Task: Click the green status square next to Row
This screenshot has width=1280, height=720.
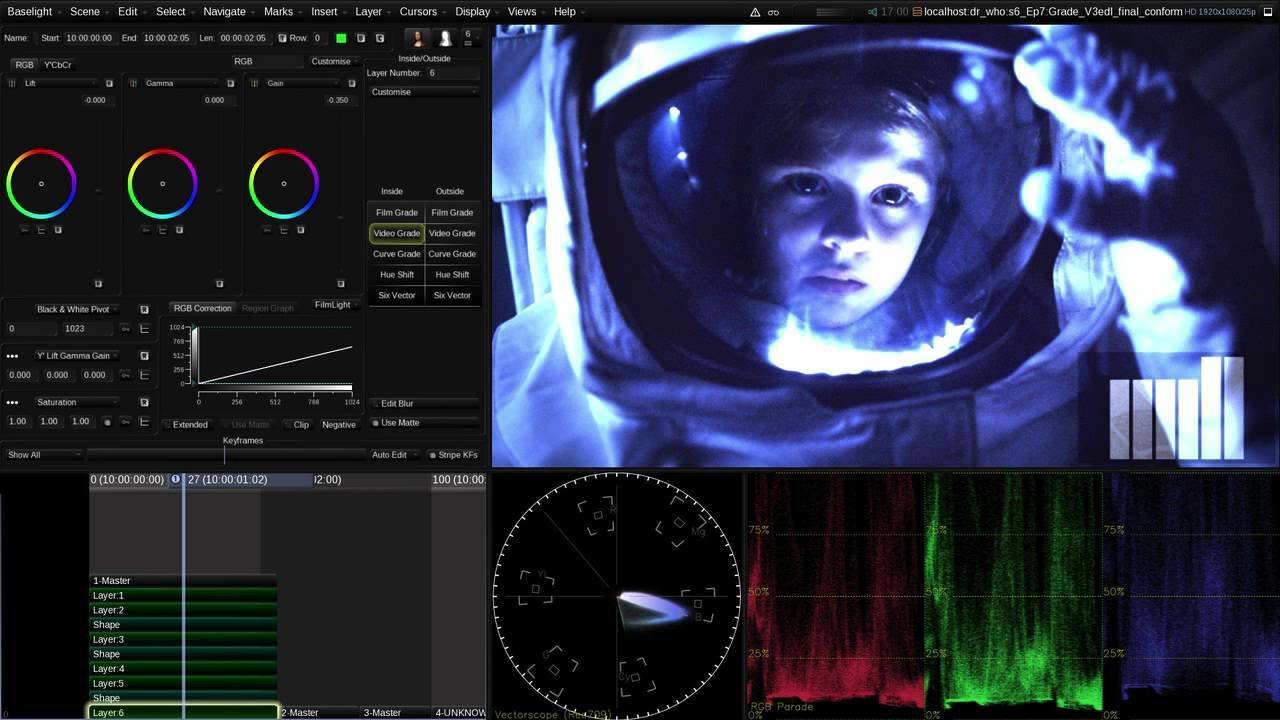Action: tap(341, 38)
